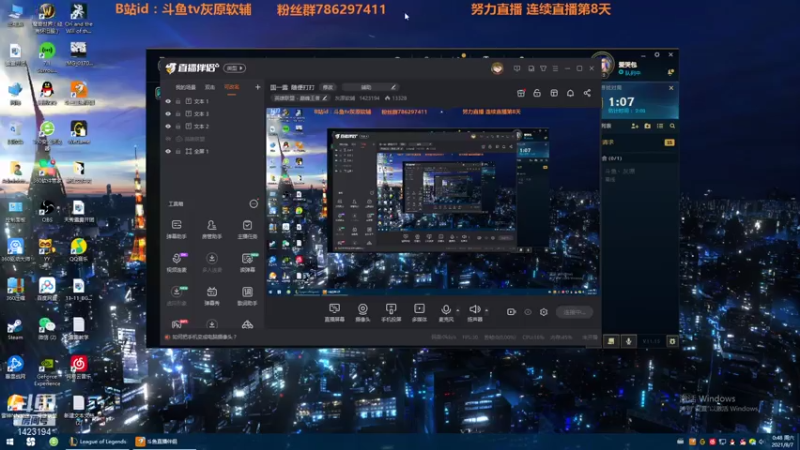
Task: Open the taskbar clock showing the date
Action: pyautogui.click(x=783, y=442)
